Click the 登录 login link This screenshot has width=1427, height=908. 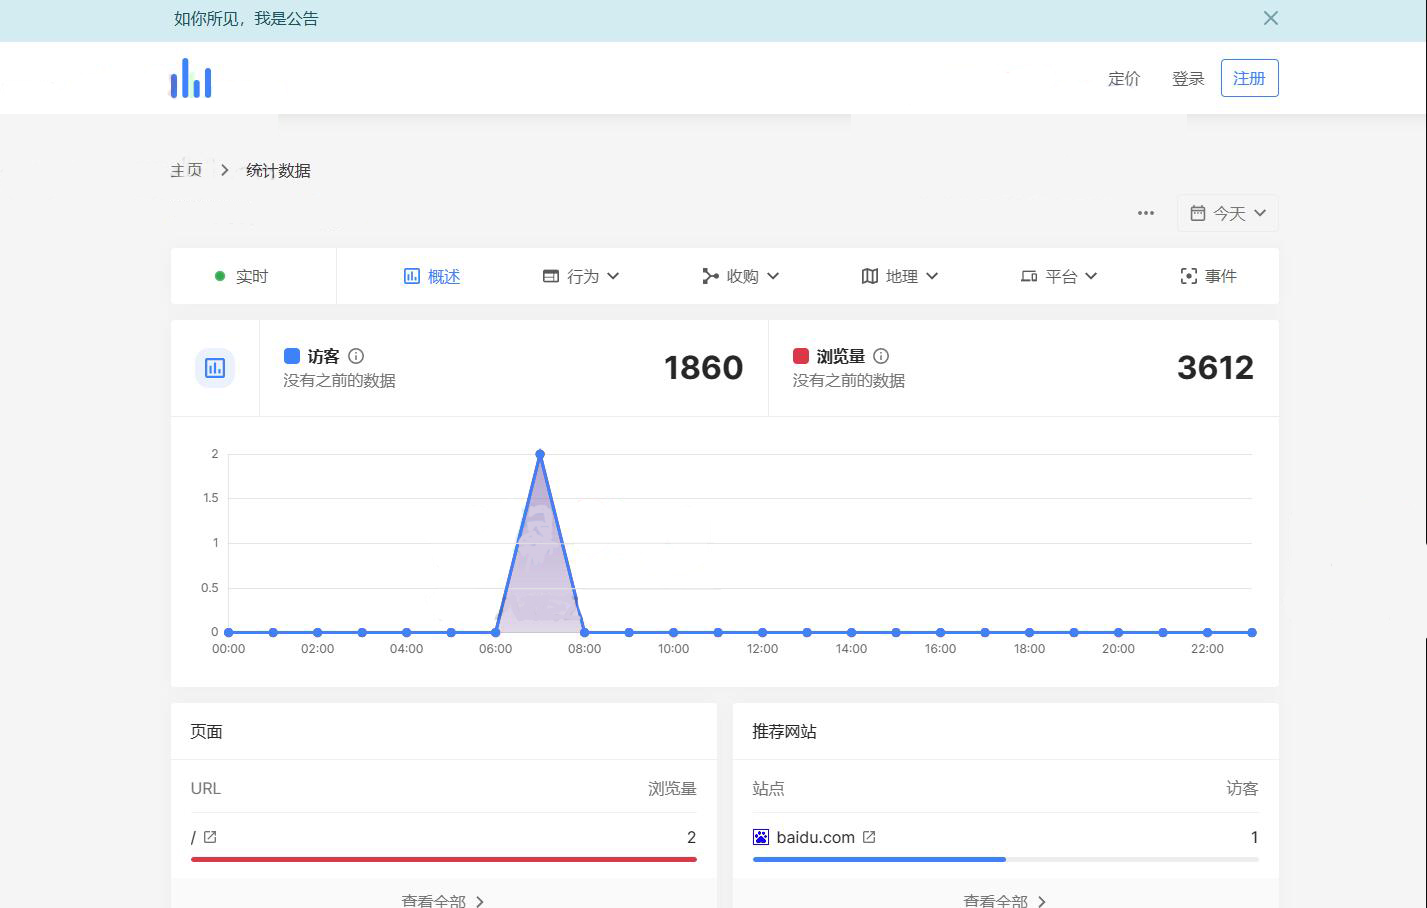1188,79
